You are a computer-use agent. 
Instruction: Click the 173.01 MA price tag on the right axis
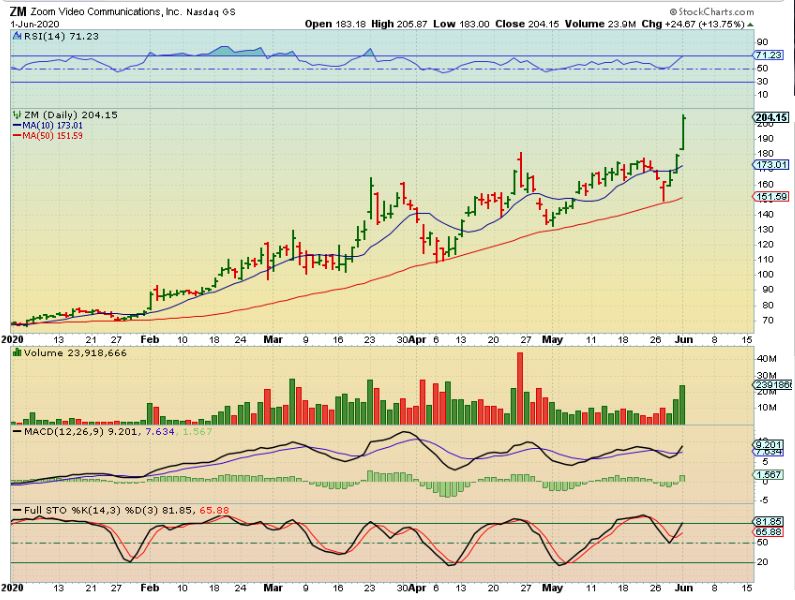[x=771, y=164]
